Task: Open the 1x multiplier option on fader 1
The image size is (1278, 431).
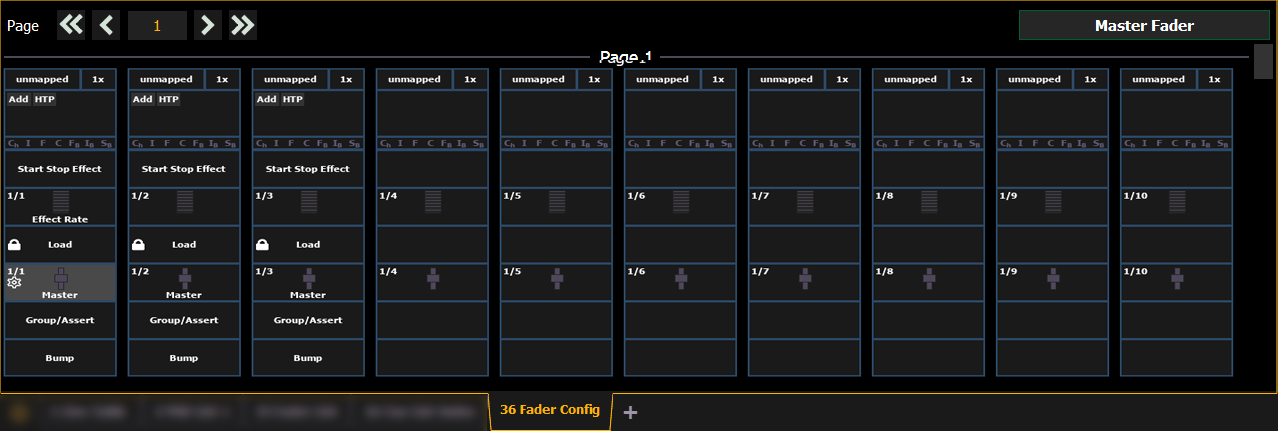Action: point(98,79)
